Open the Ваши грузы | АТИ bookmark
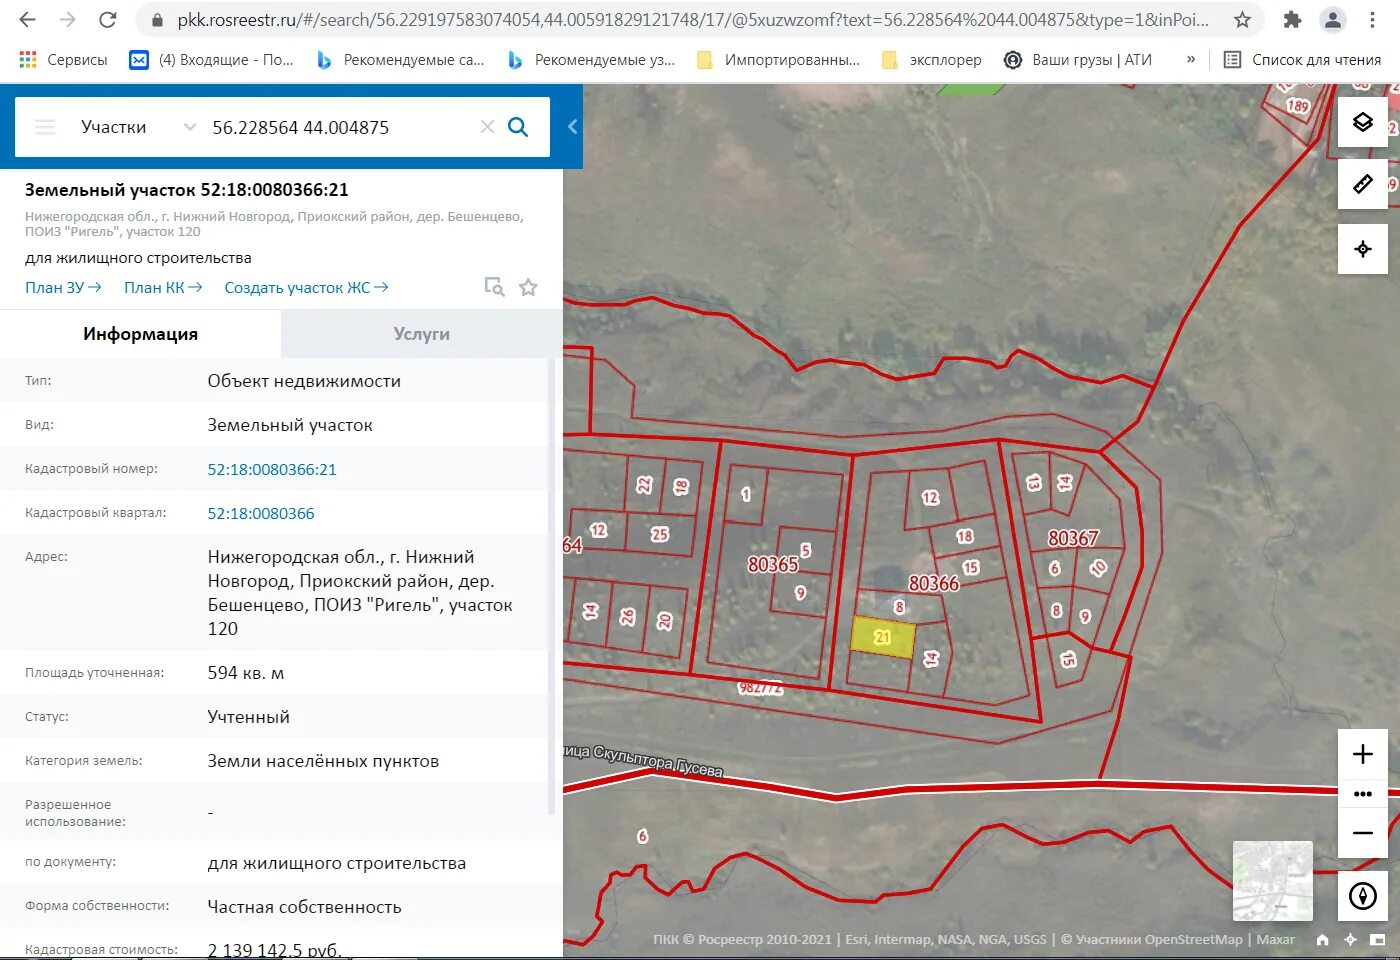This screenshot has height=960, width=1400. click(1078, 60)
